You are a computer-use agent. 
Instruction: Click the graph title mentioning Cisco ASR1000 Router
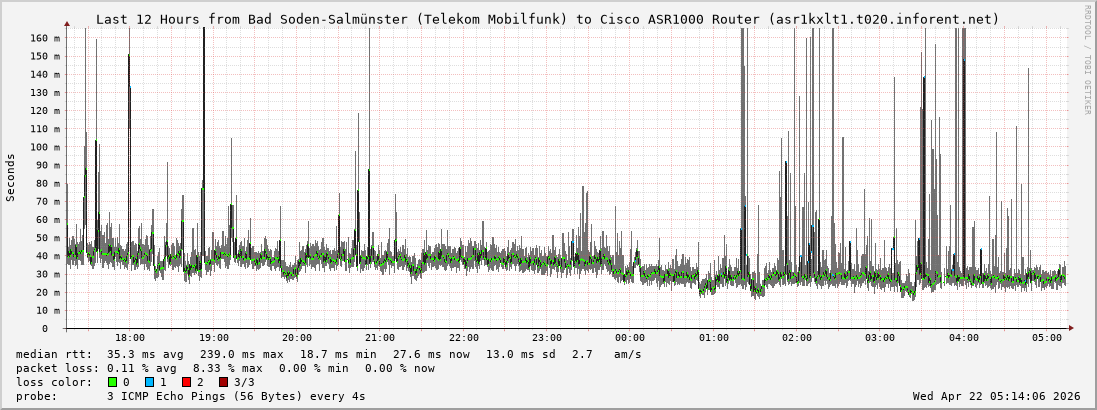pyautogui.click(x=547, y=19)
